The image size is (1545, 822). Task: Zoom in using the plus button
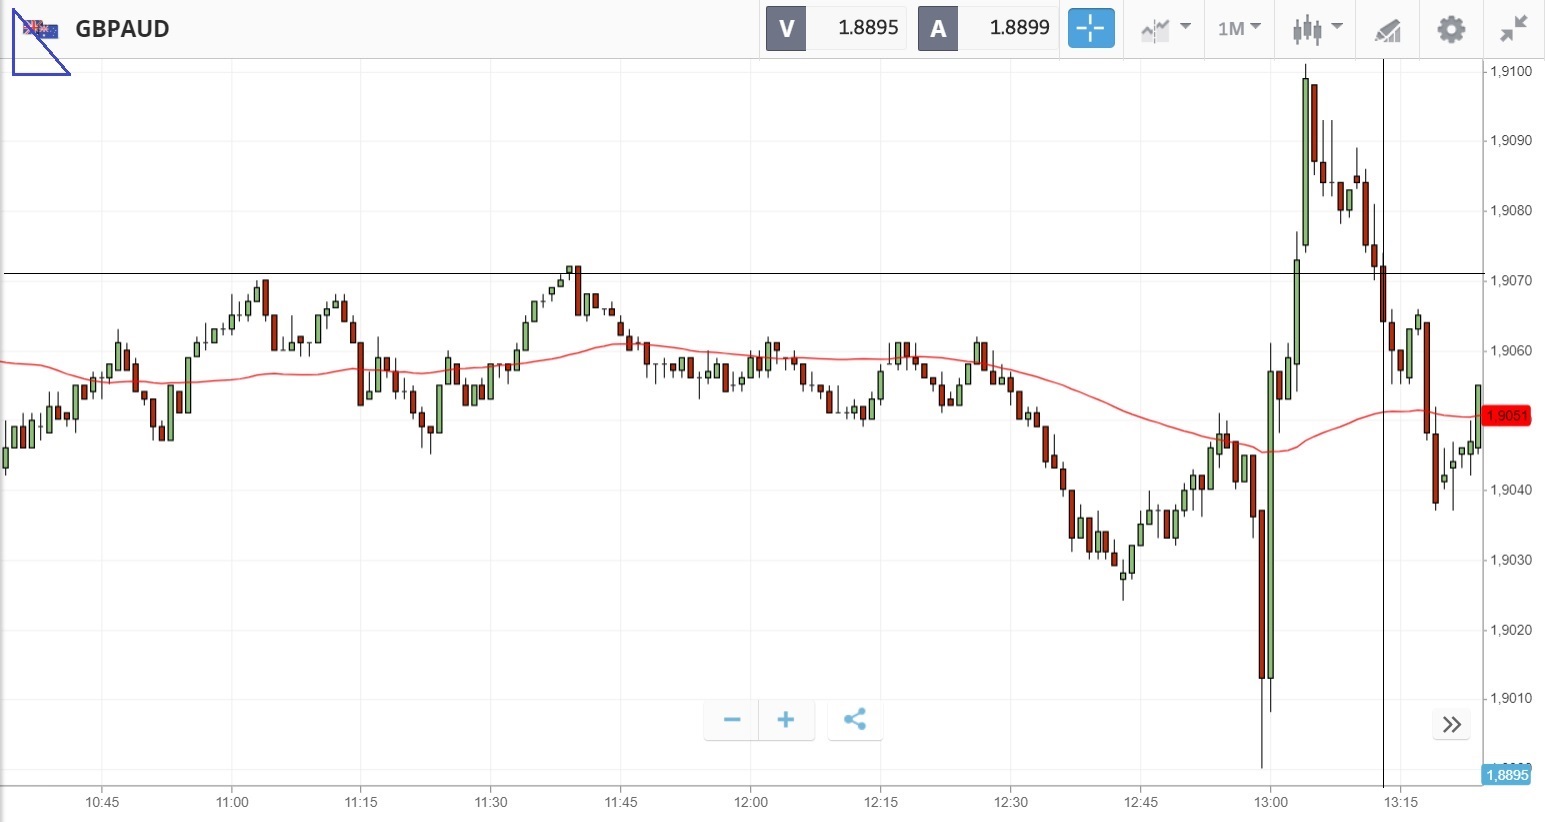[x=786, y=720]
